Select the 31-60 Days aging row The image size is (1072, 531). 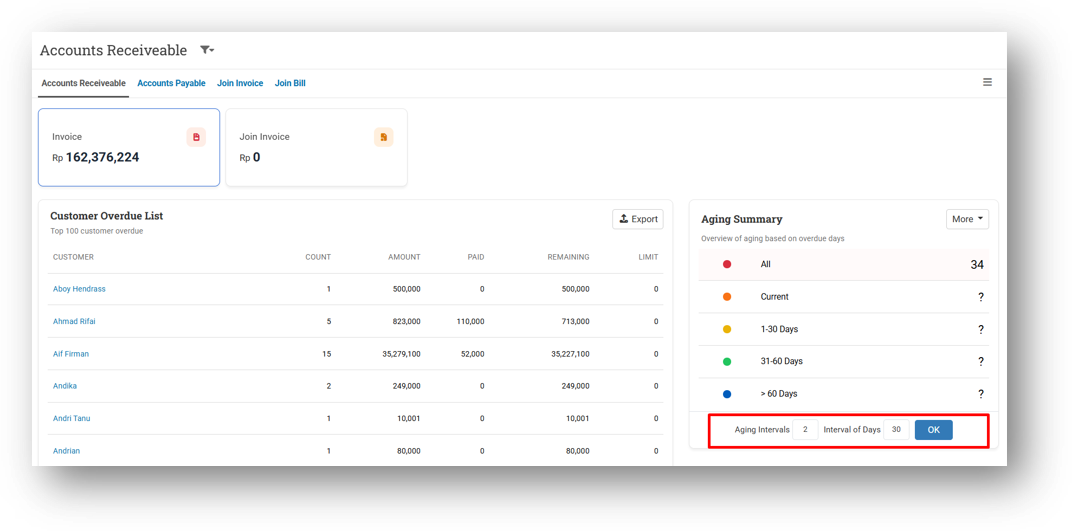click(x=844, y=362)
